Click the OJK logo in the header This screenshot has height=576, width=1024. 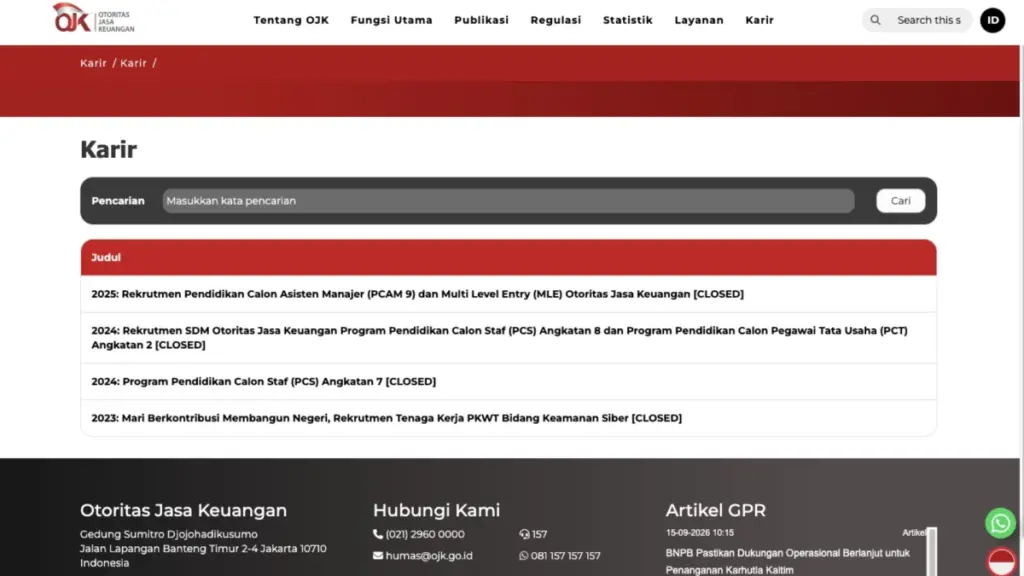[93, 18]
